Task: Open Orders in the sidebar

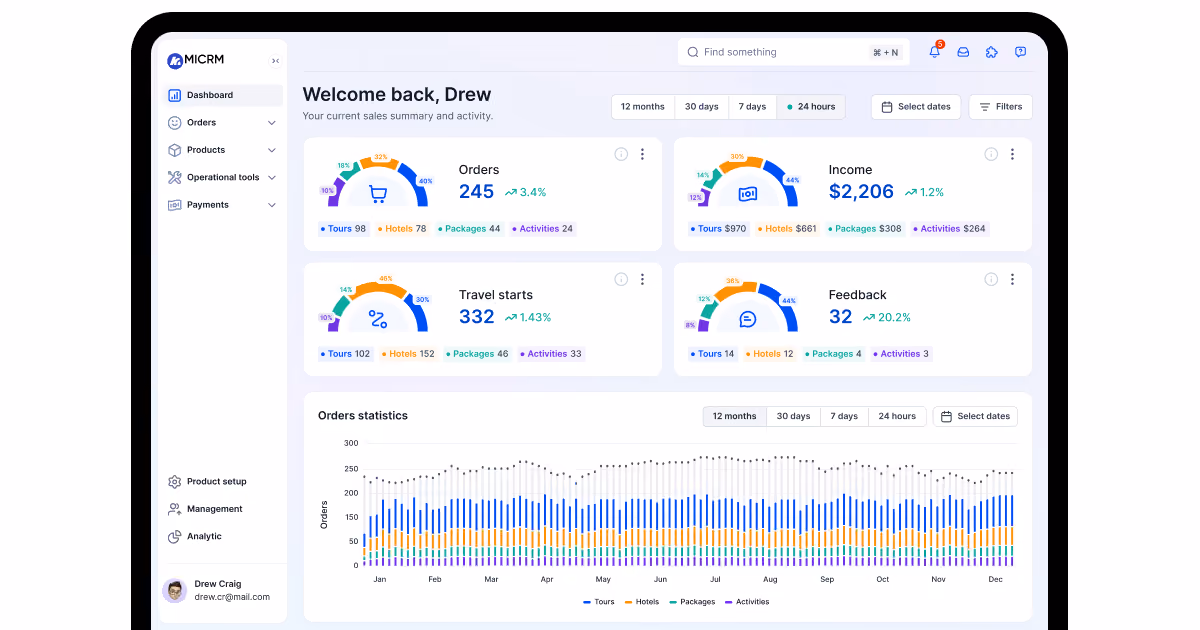Action: click(222, 123)
